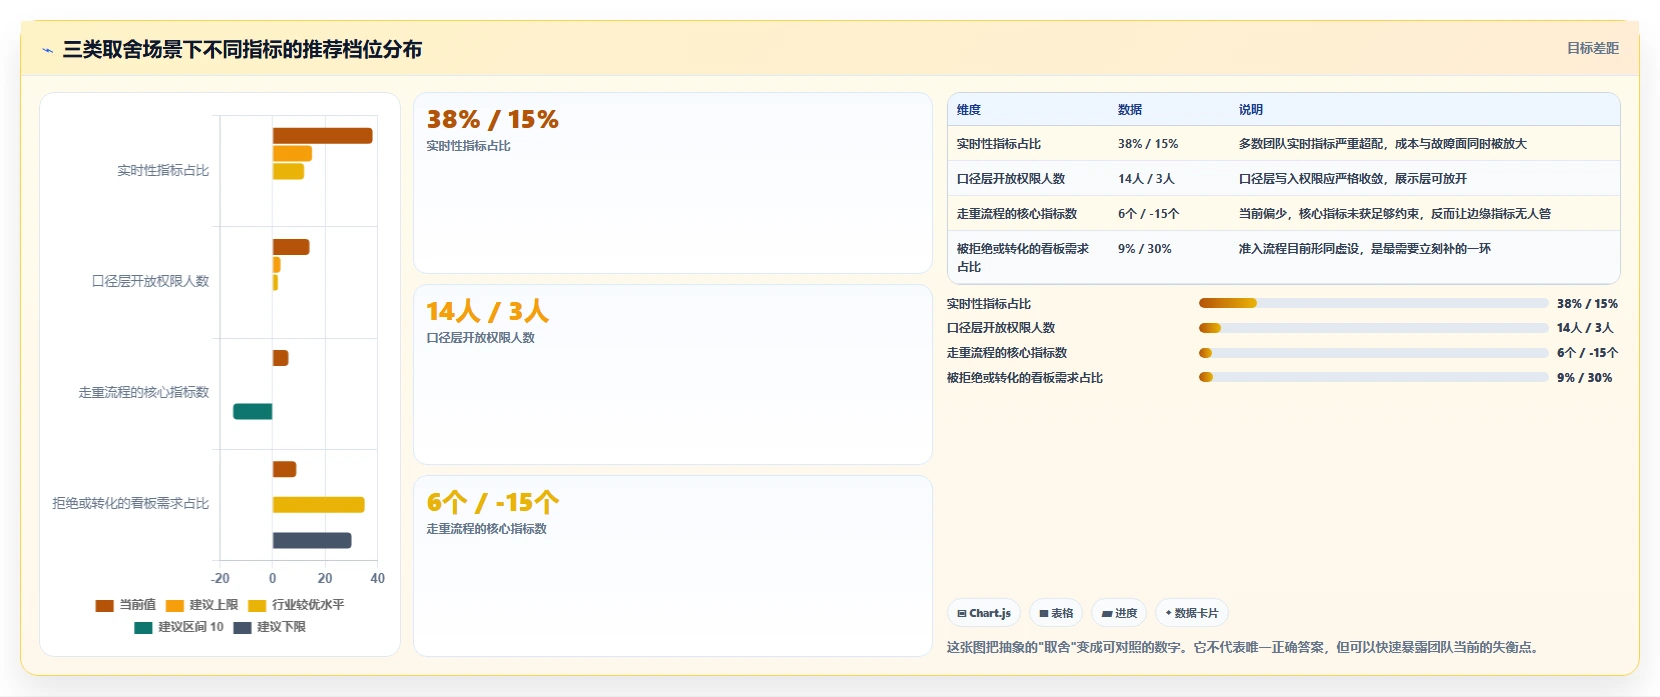
Task: Open the 14人 / 3人 data card
Action: pyautogui.click(x=673, y=375)
